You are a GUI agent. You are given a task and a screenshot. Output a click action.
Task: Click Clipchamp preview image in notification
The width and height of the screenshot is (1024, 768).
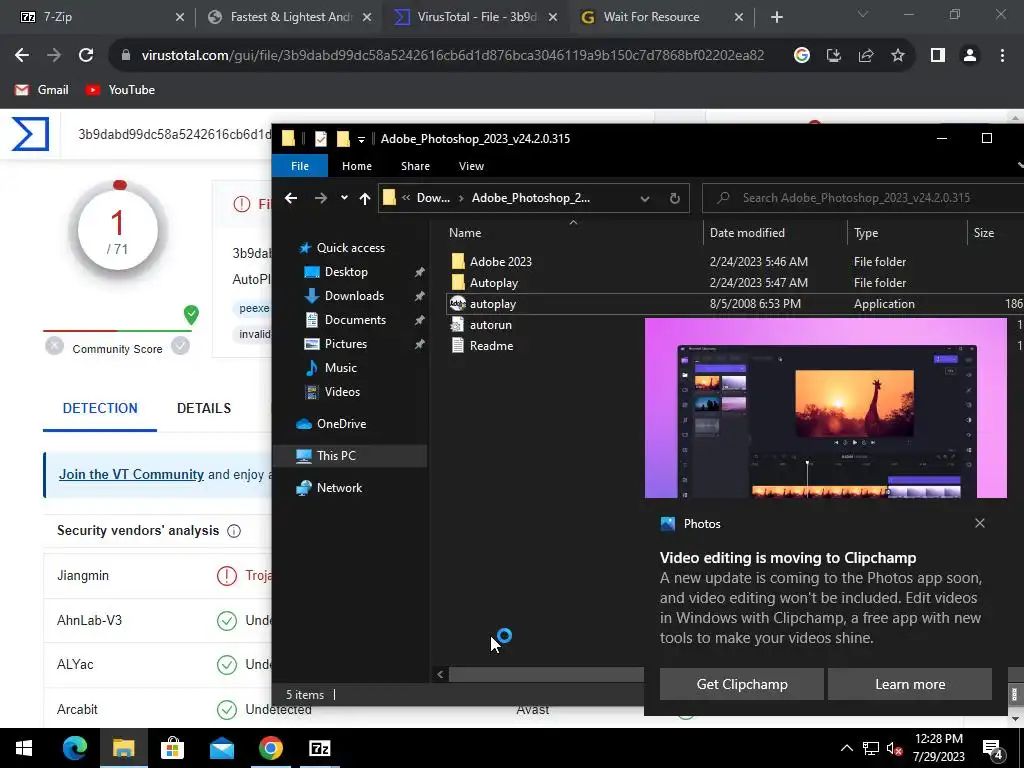tap(825, 408)
